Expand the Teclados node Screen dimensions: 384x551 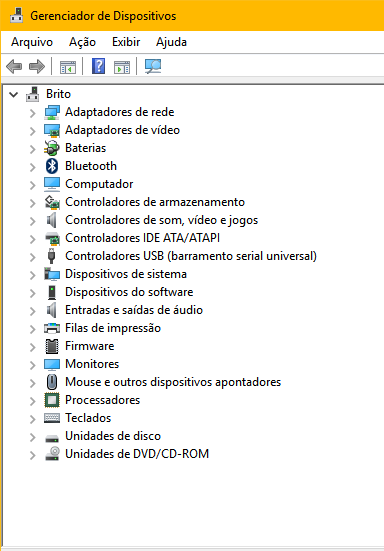coord(33,419)
